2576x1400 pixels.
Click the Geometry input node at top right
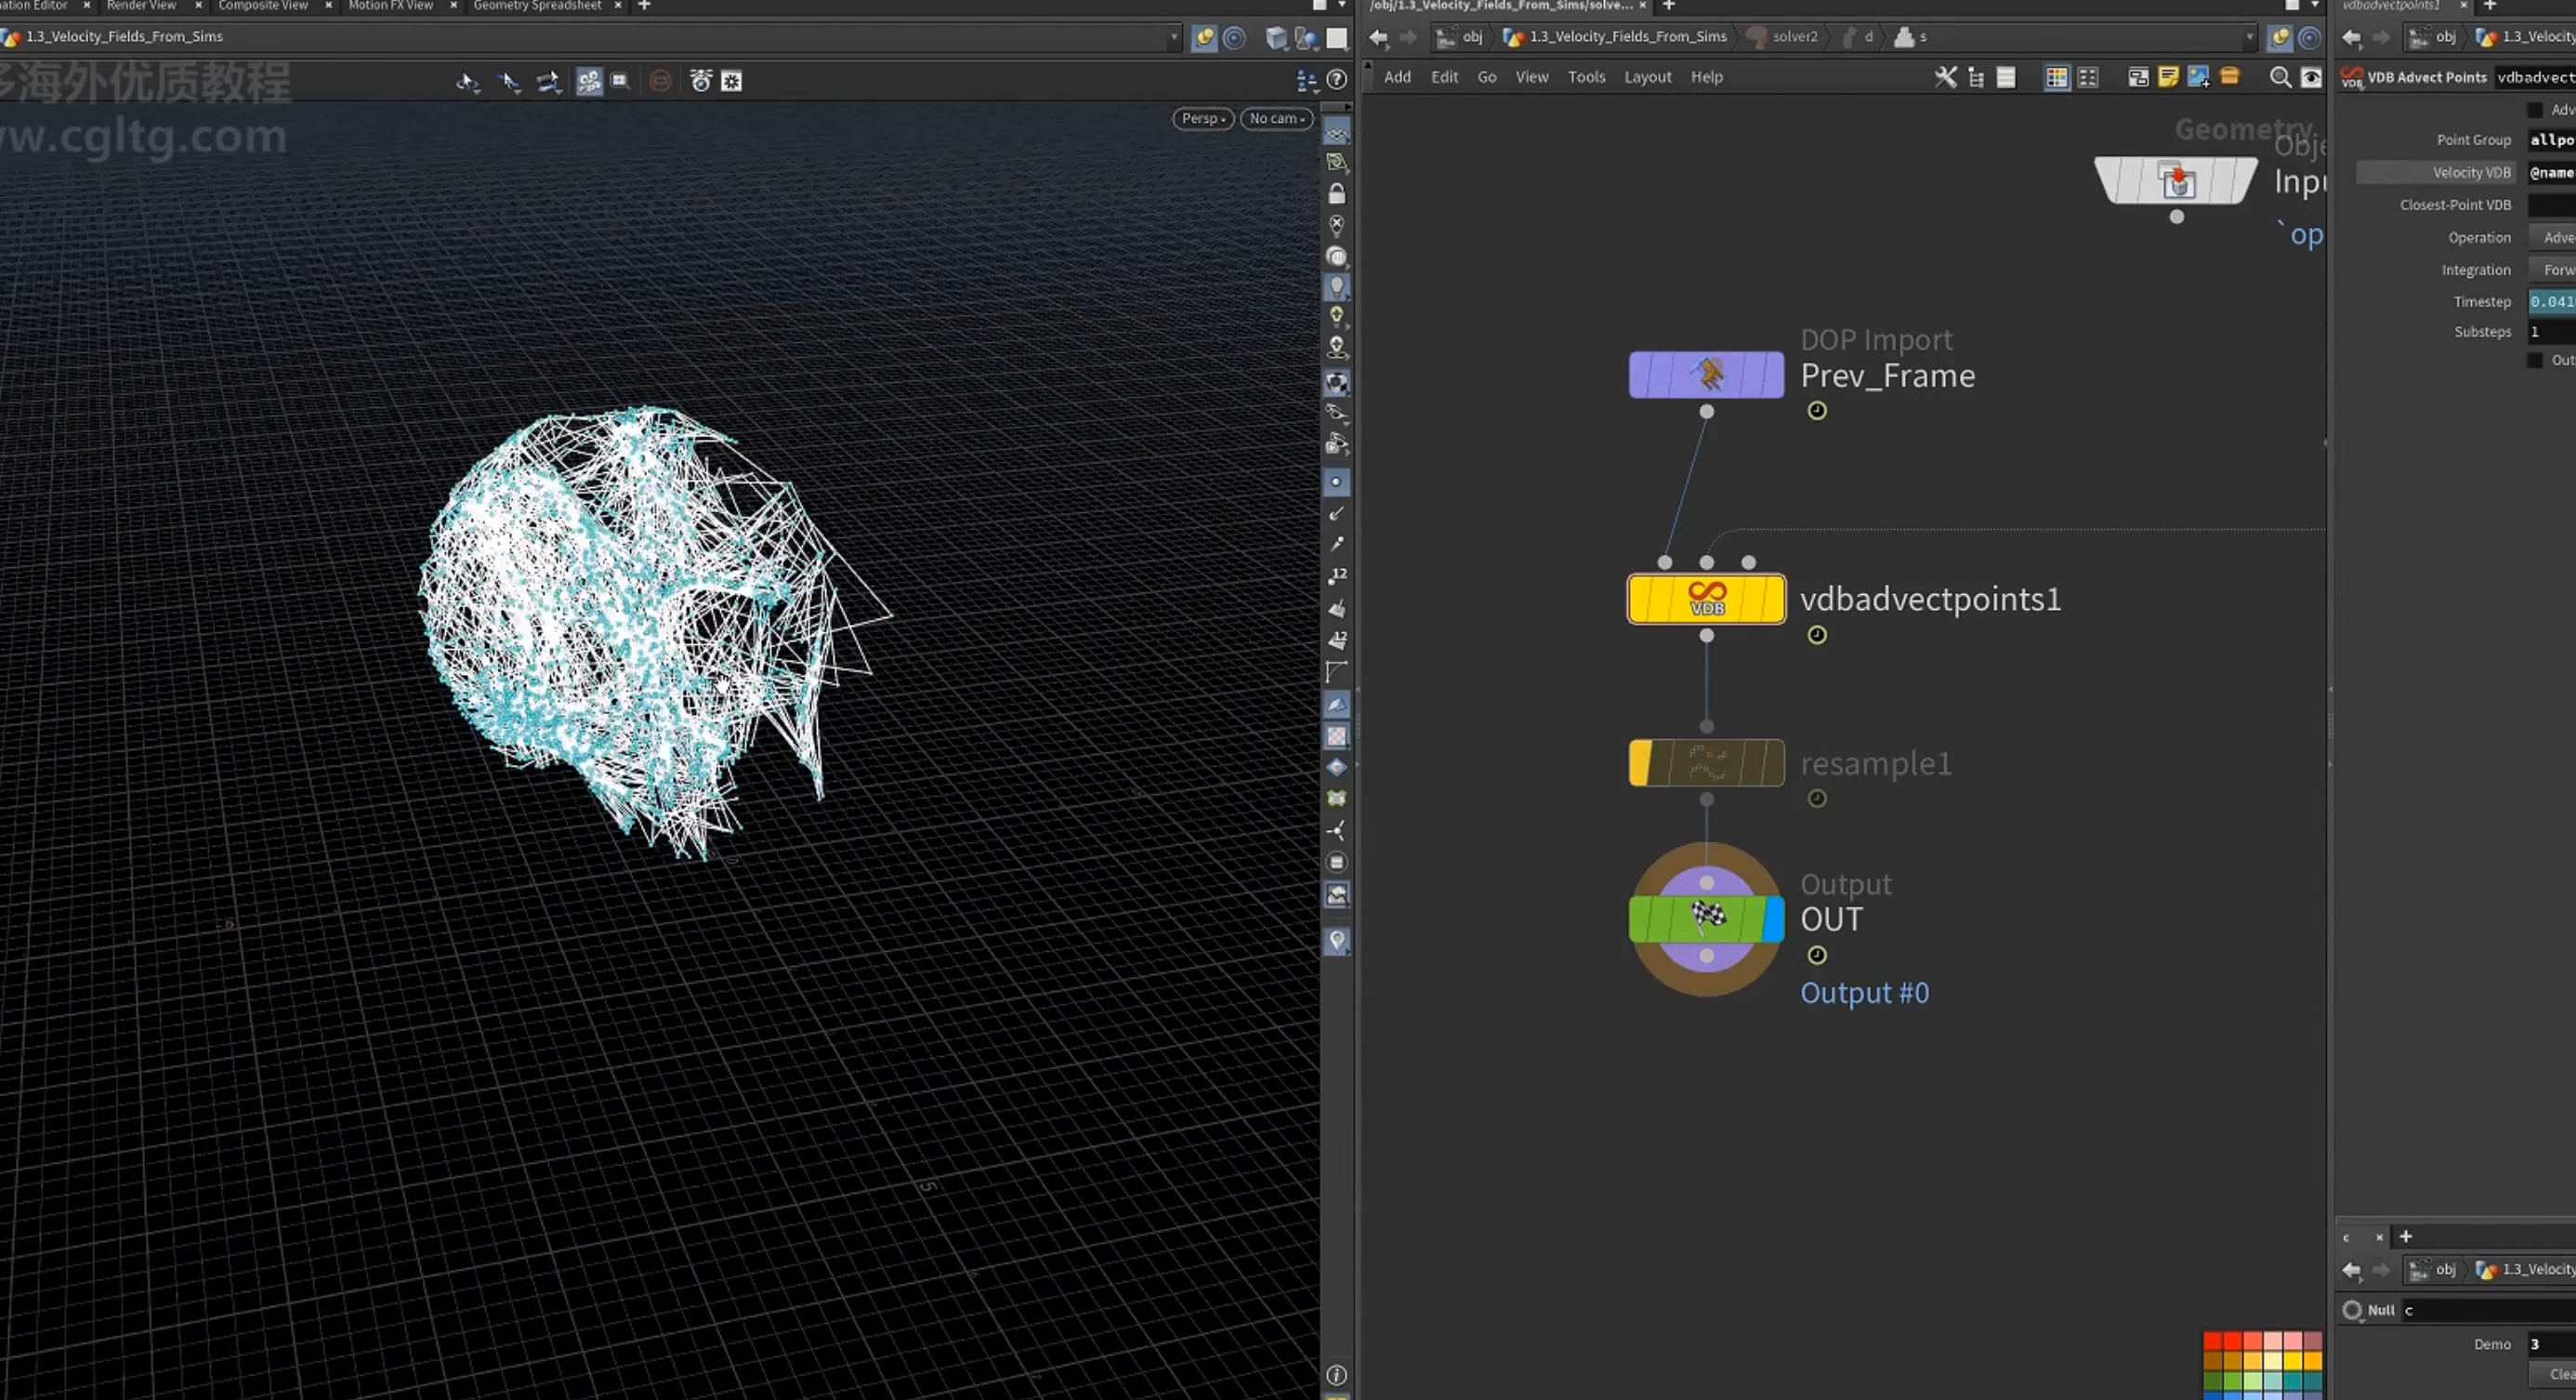pyautogui.click(x=2177, y=181)
